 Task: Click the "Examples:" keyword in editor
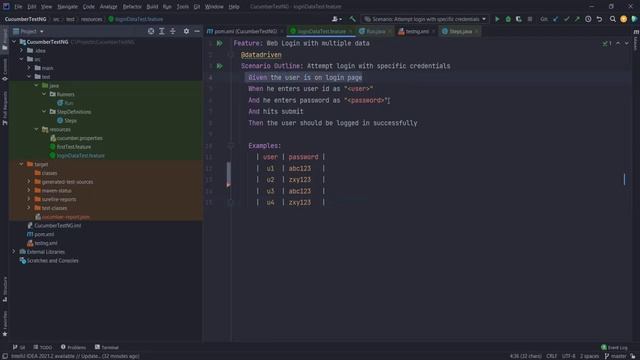(264, 146)
